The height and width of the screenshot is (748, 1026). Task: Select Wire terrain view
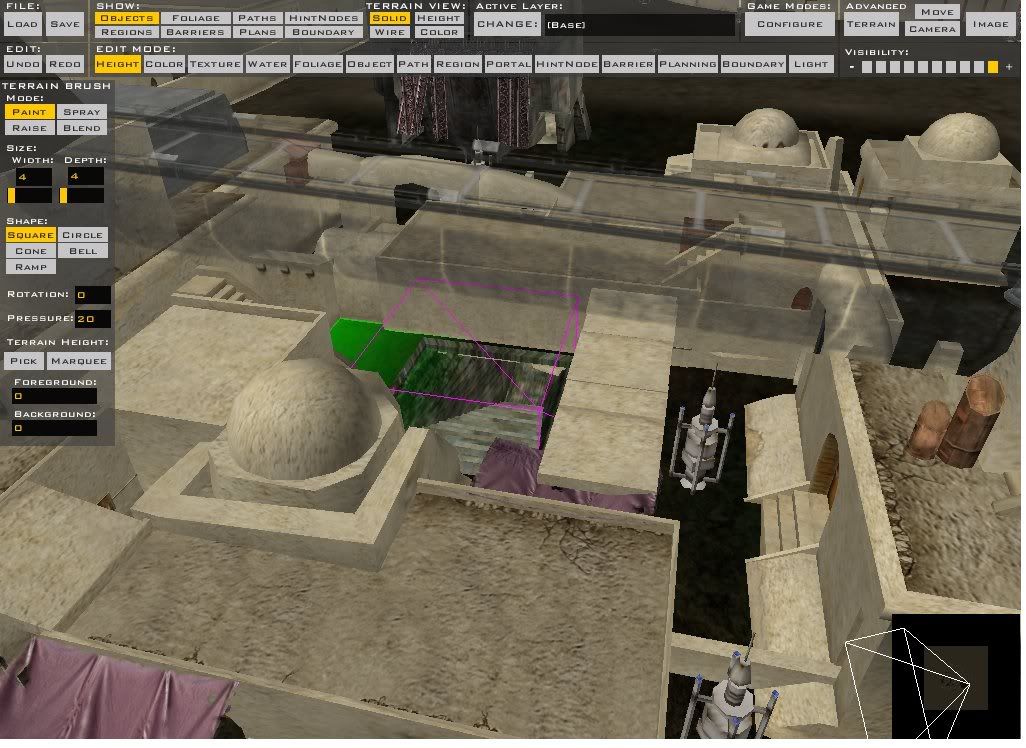click(x=389, y=32)
